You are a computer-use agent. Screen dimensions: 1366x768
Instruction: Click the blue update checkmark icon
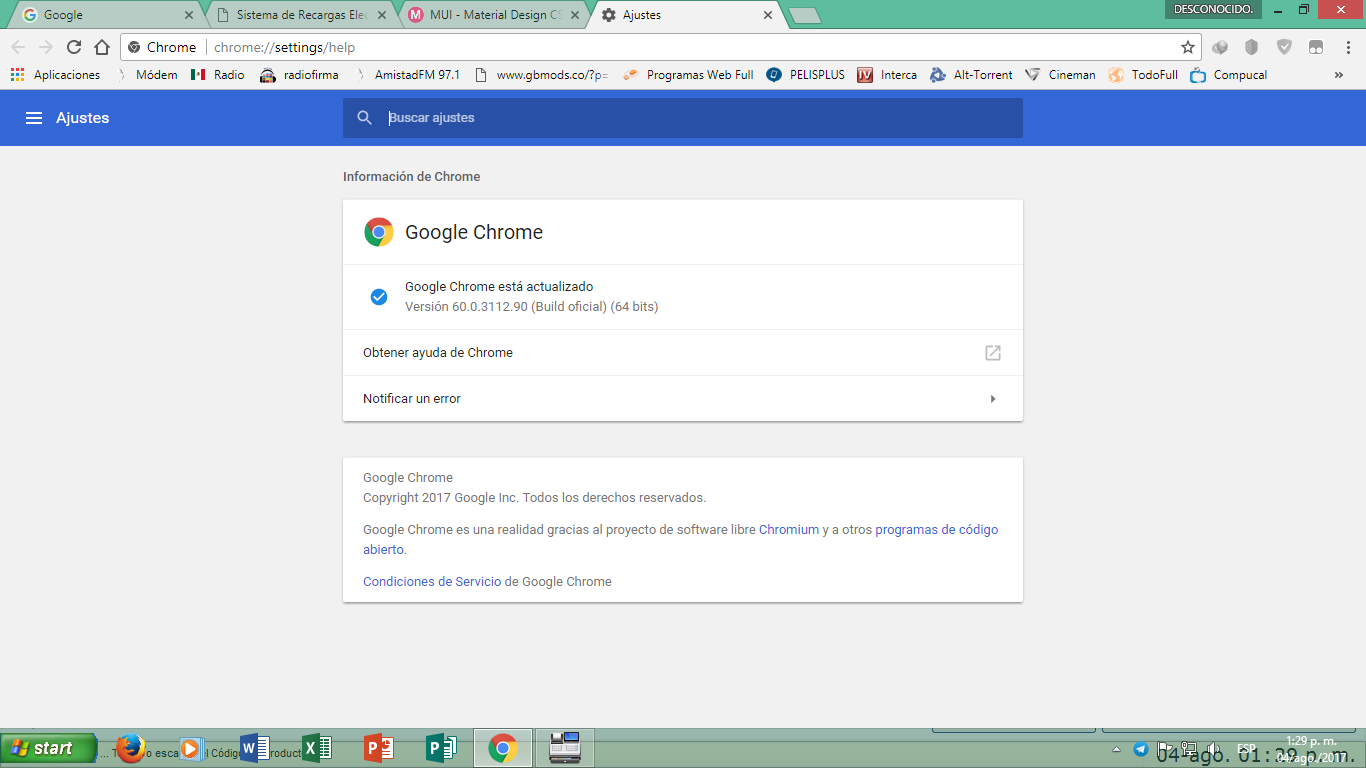[379, 297]
